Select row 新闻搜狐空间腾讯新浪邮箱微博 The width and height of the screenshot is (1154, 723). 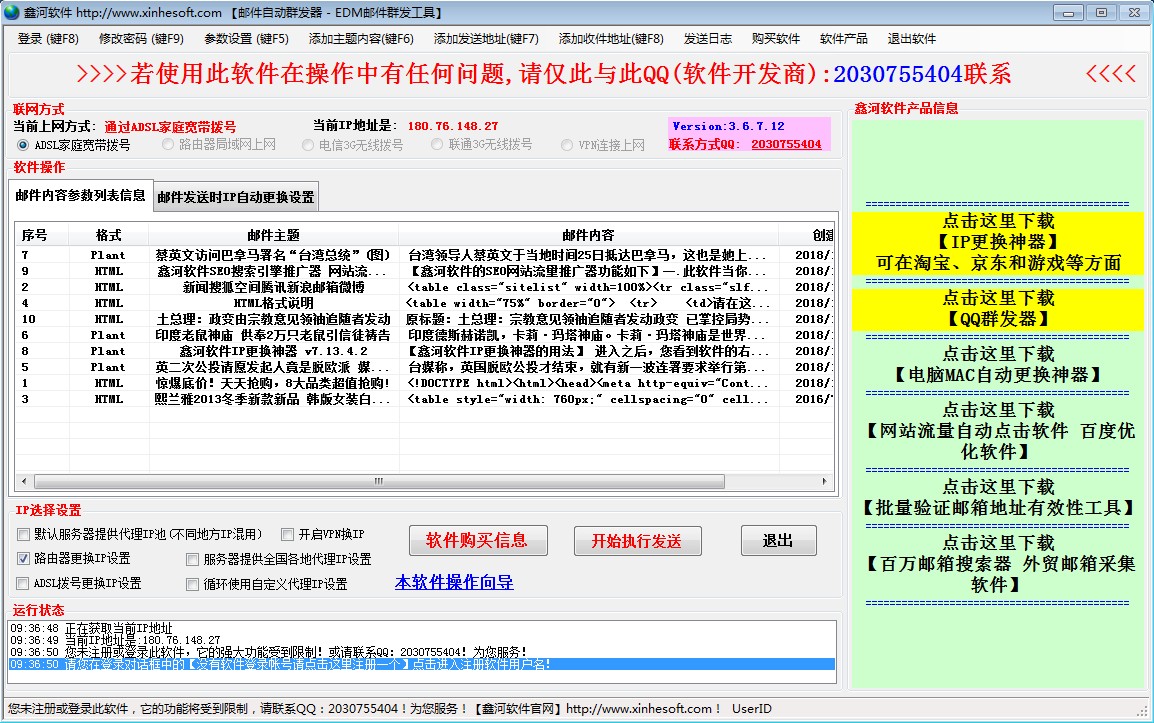(424, 287)
